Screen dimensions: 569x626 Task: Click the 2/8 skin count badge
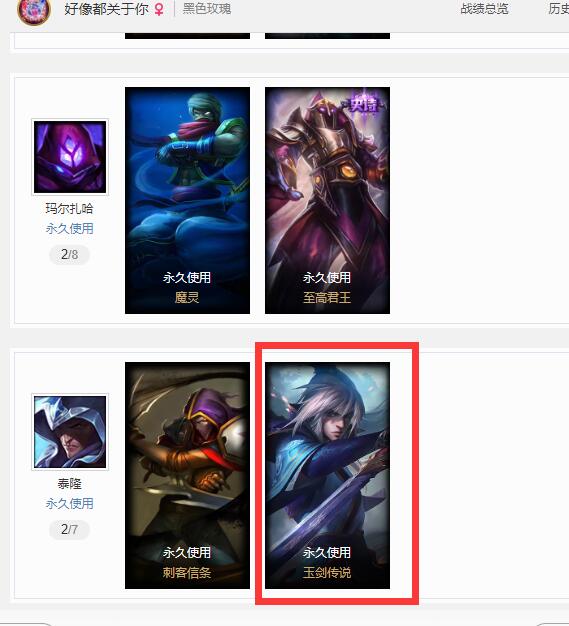[x=69, y=254]
